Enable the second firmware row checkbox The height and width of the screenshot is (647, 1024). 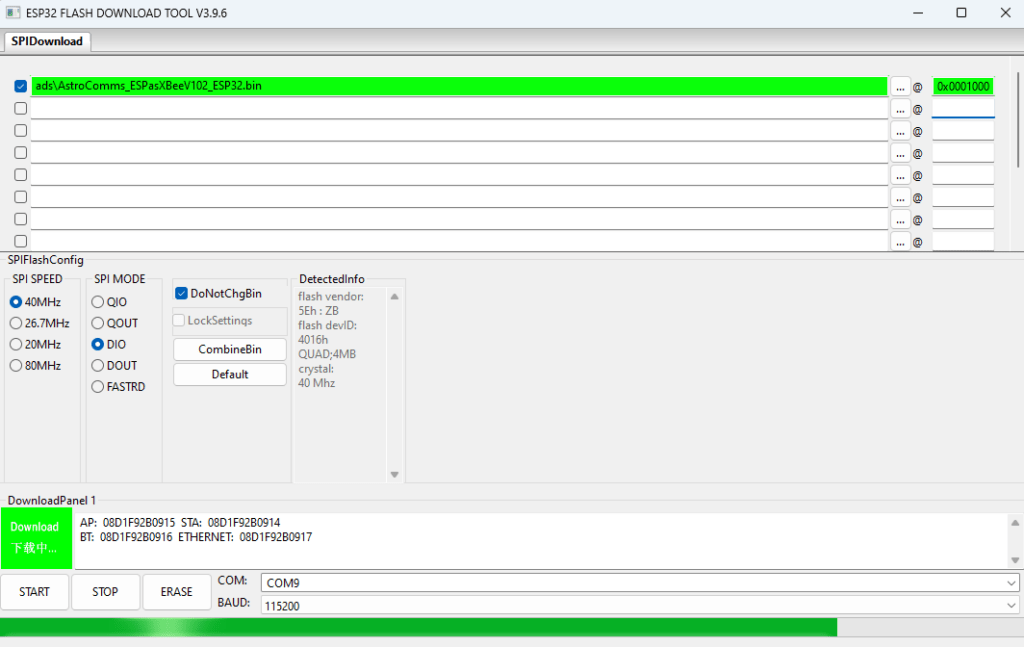pos(20,108)
